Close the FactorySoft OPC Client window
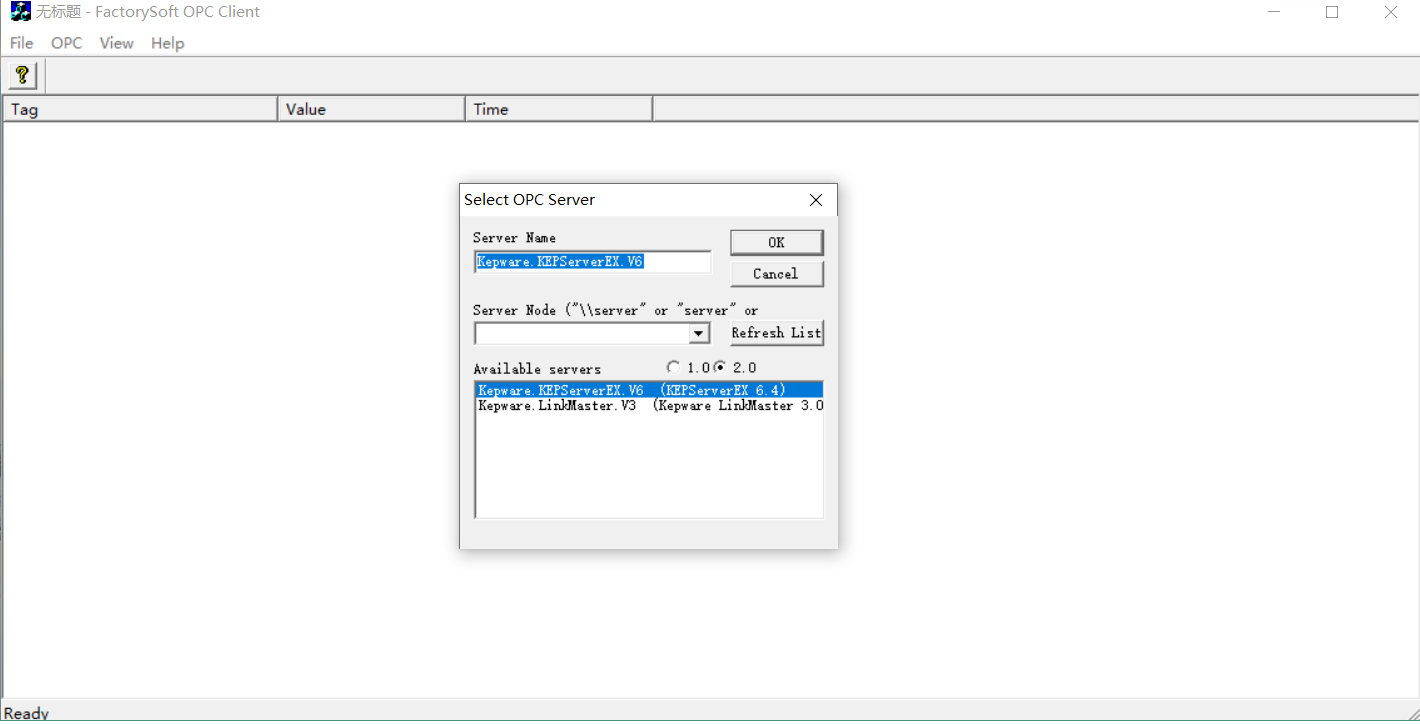This screenshot has height=724, width=1420. click(x=1391, y=12)
